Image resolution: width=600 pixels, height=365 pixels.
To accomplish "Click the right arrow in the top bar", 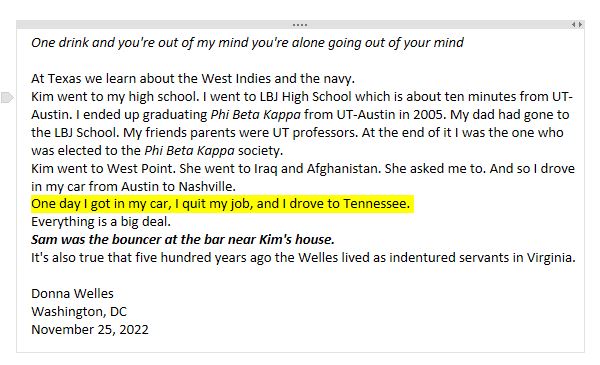I will tap(580, 24).
